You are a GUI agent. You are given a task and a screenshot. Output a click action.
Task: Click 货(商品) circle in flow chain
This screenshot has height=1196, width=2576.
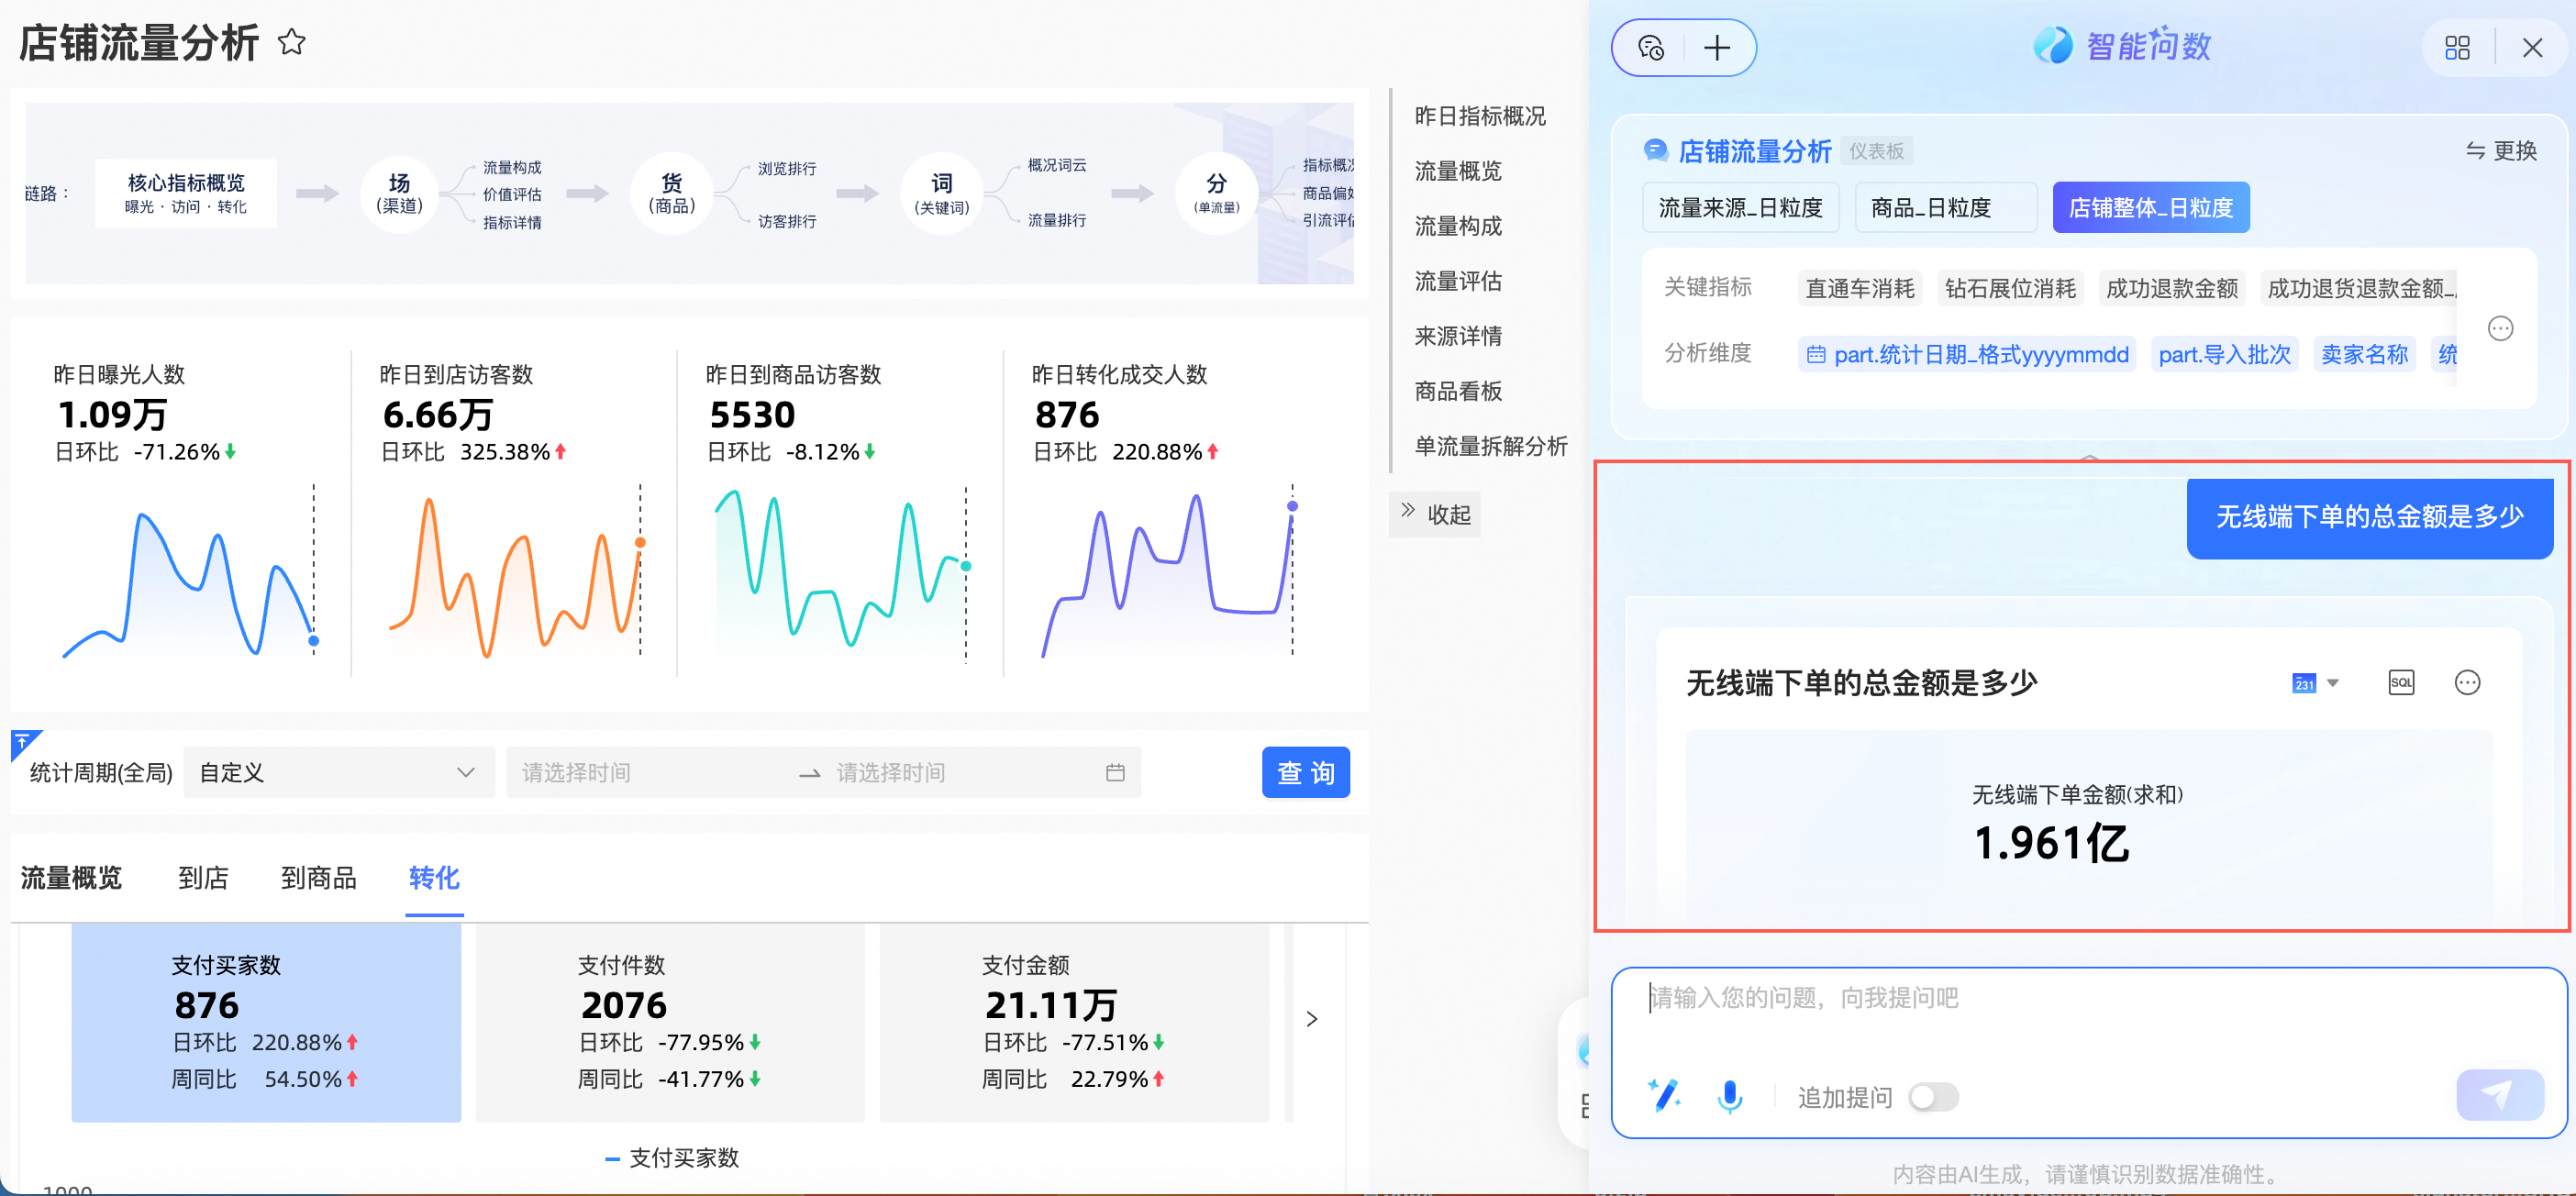point(671,193)
